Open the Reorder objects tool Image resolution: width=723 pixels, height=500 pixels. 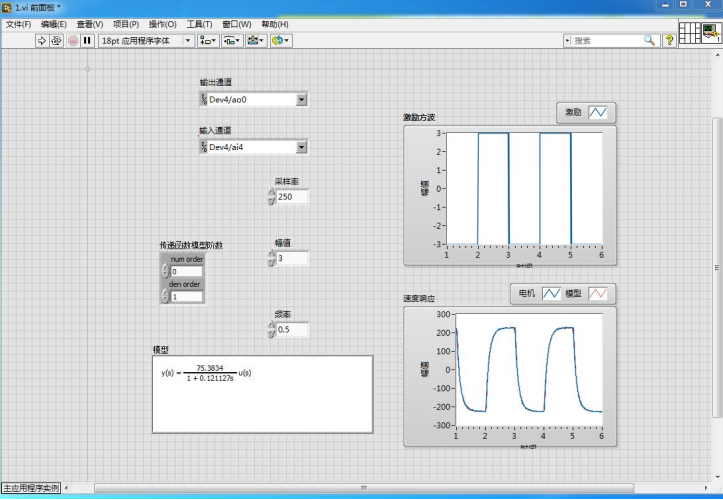pos(279,41)
